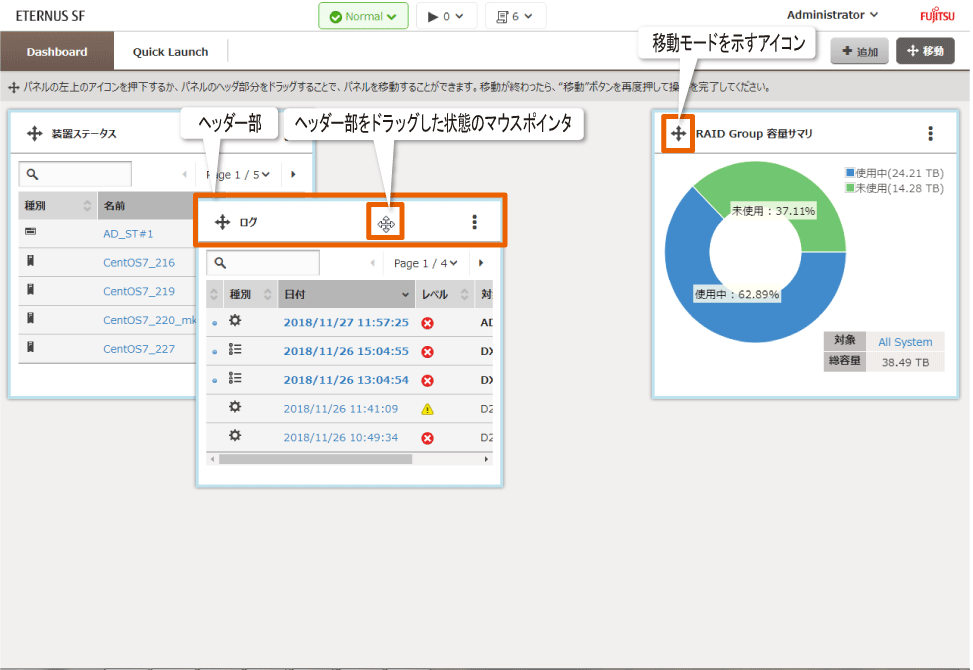Click the Fujitsu logo

point(937,15)
